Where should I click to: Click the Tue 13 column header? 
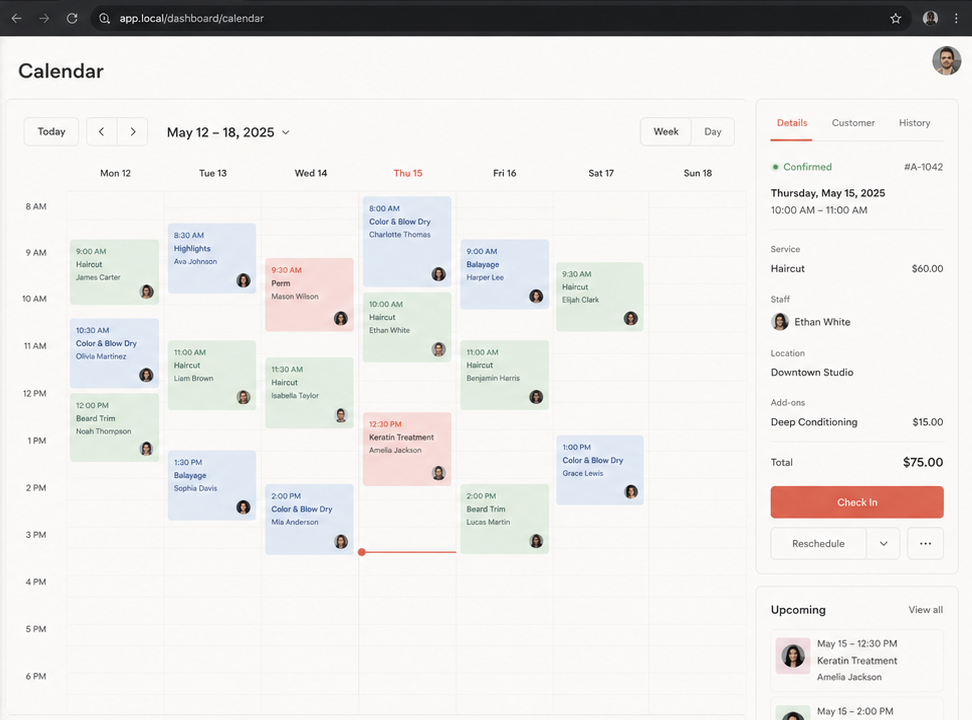point(213,173)
